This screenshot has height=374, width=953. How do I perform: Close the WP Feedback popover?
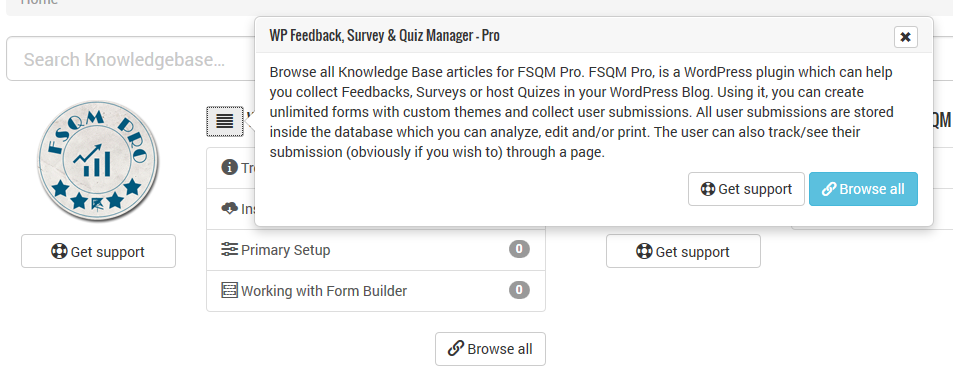click(906, 37)
